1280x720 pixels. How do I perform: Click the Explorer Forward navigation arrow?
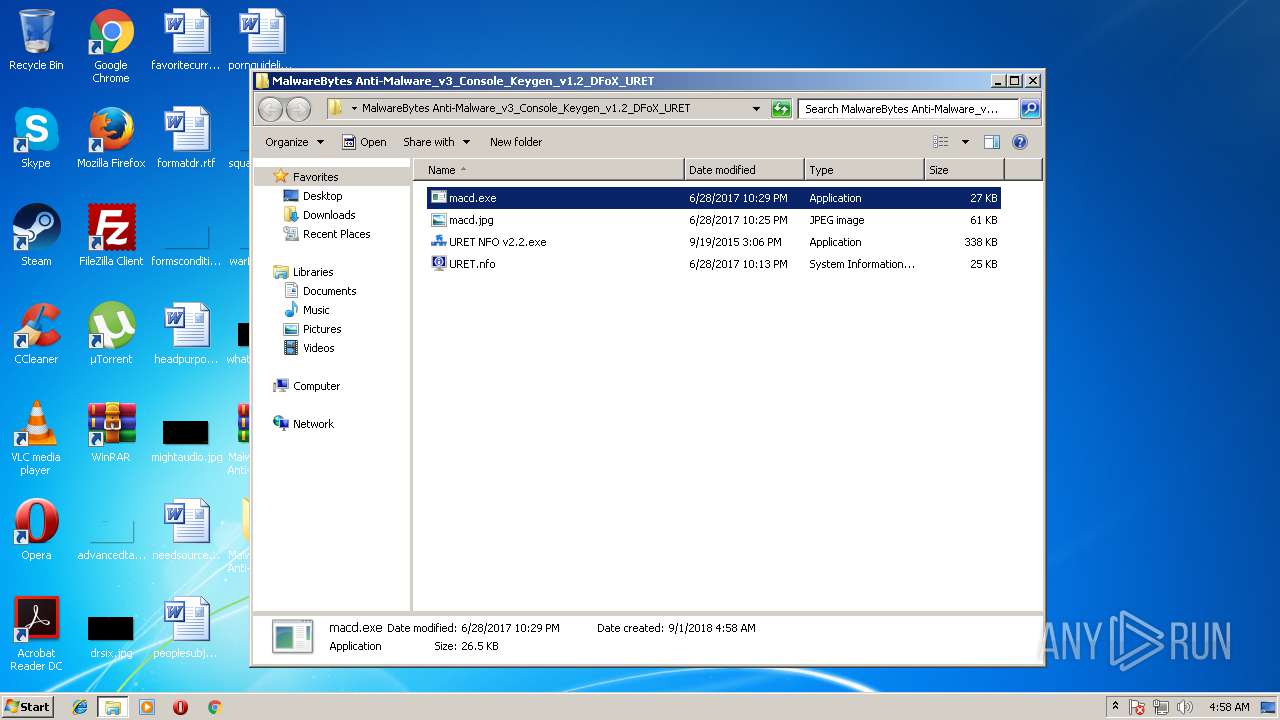tap(298, 109)
